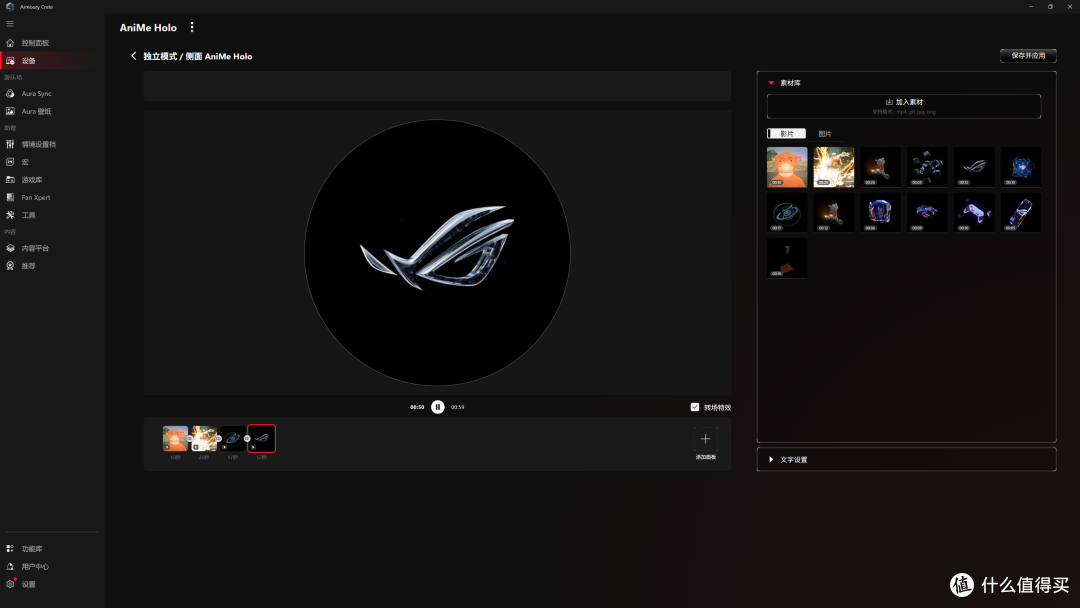Image resolution: width=1080 pixels, height=608 pixels.
Task: Select the sparks explosion video in library
Action: click(833, 167)
